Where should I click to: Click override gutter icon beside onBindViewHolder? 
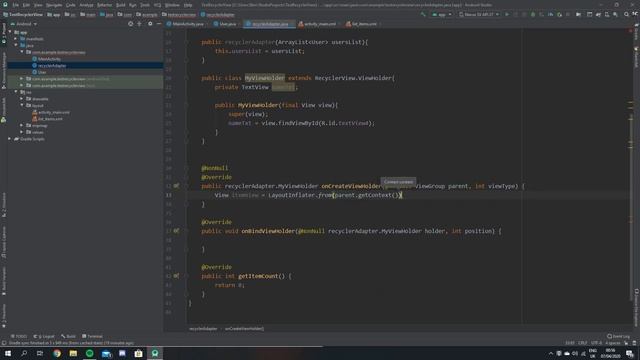tap(176, 231)
